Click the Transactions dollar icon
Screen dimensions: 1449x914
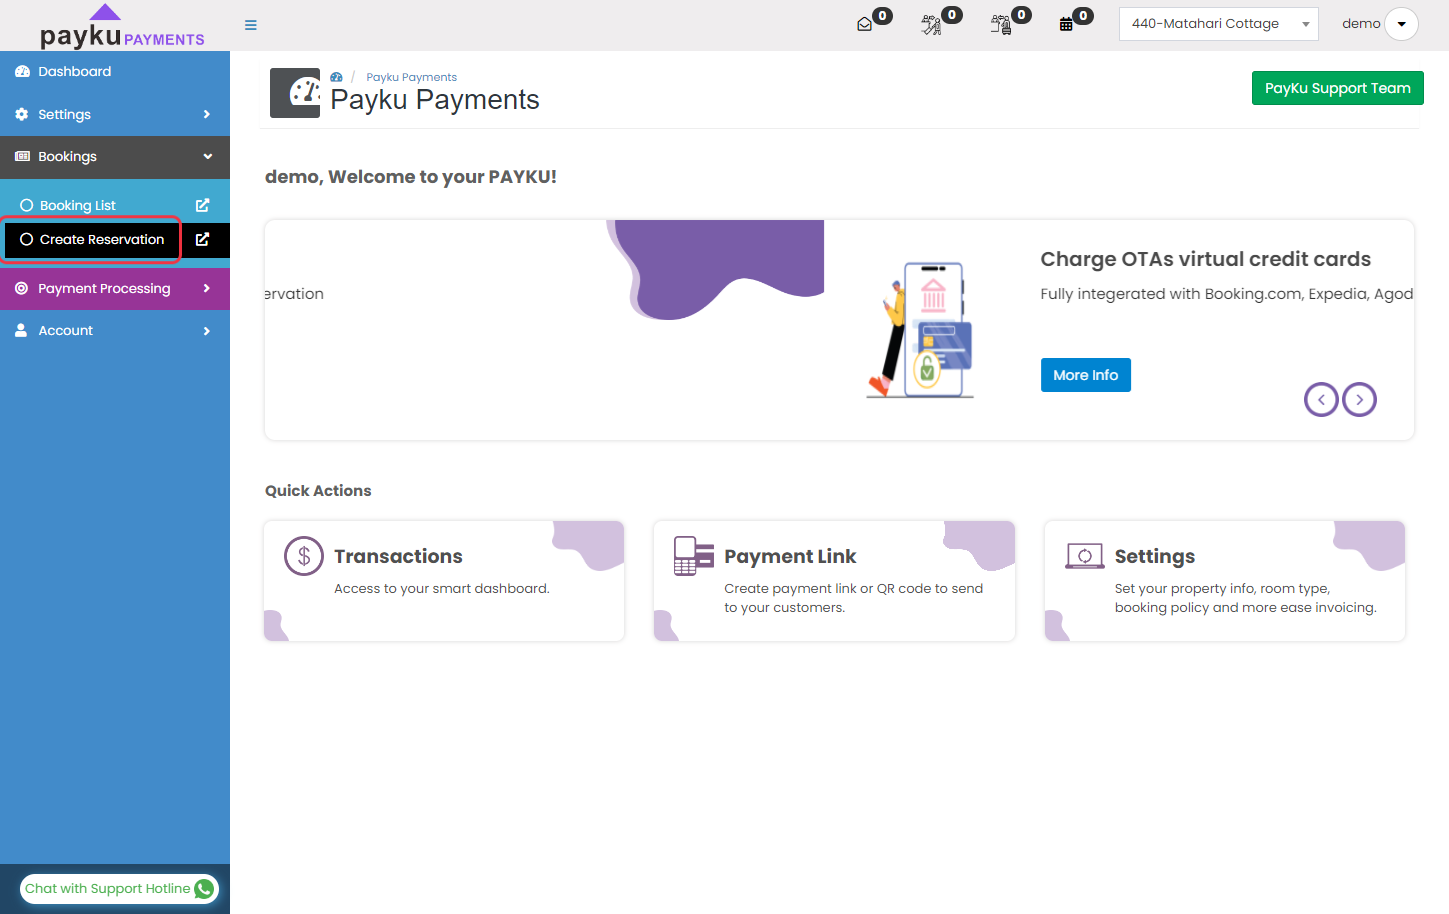(x=304, y=556)
